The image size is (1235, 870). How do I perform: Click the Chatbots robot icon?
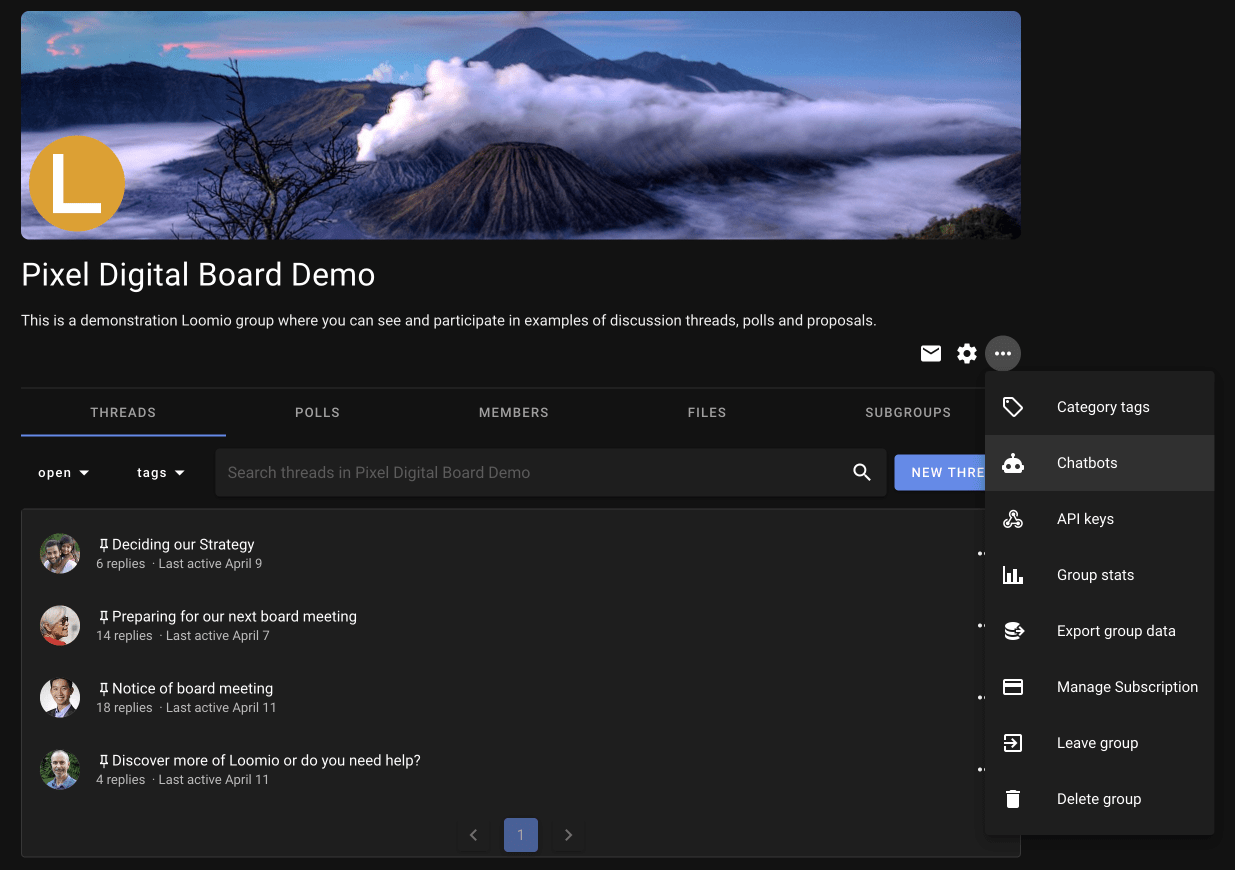(1013, 463)
